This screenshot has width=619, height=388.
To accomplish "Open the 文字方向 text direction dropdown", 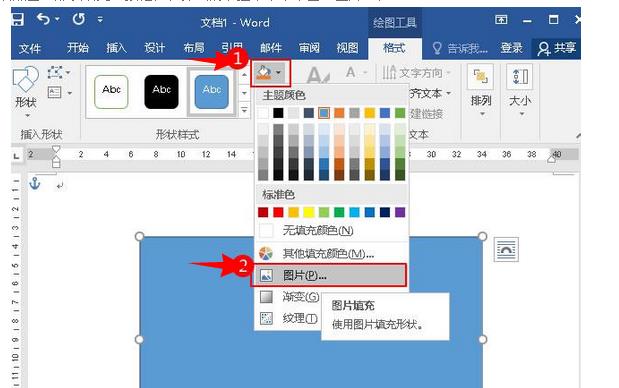I will click(416, 73).
